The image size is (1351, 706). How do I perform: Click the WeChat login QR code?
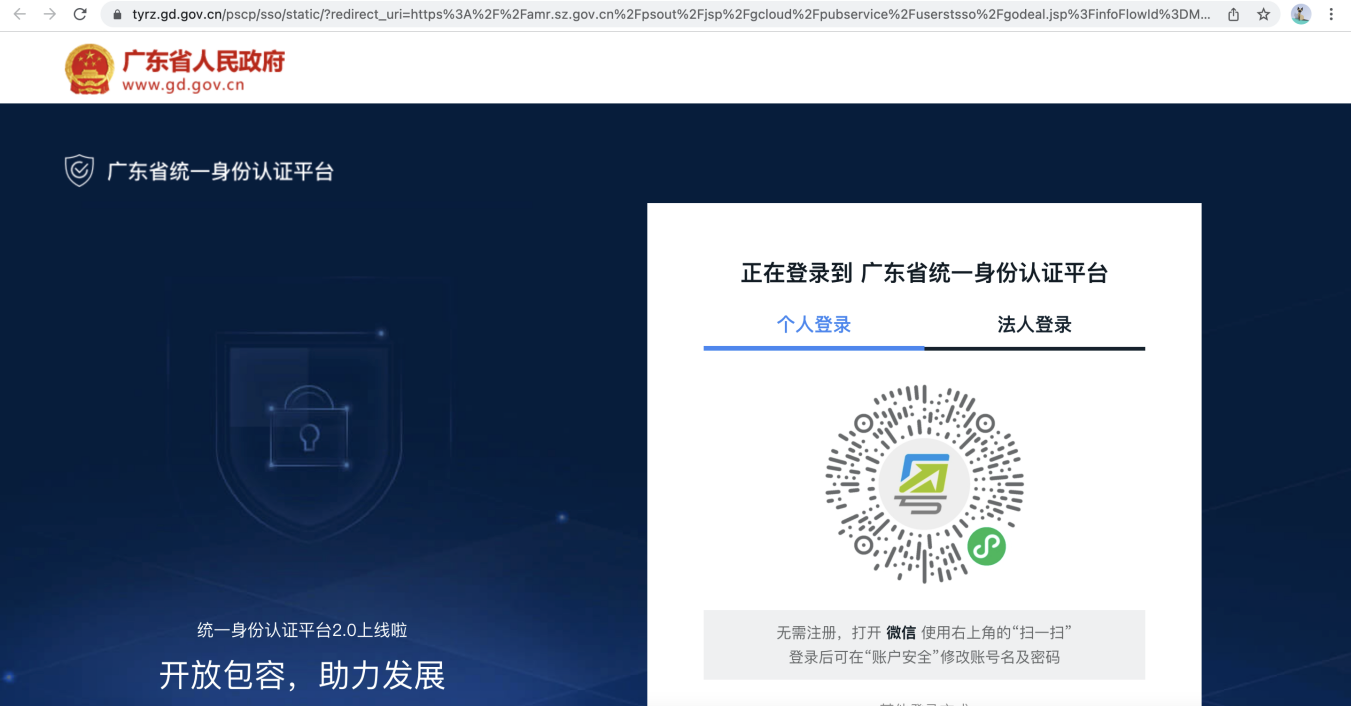pyautogui.click(x=924, y=484)
